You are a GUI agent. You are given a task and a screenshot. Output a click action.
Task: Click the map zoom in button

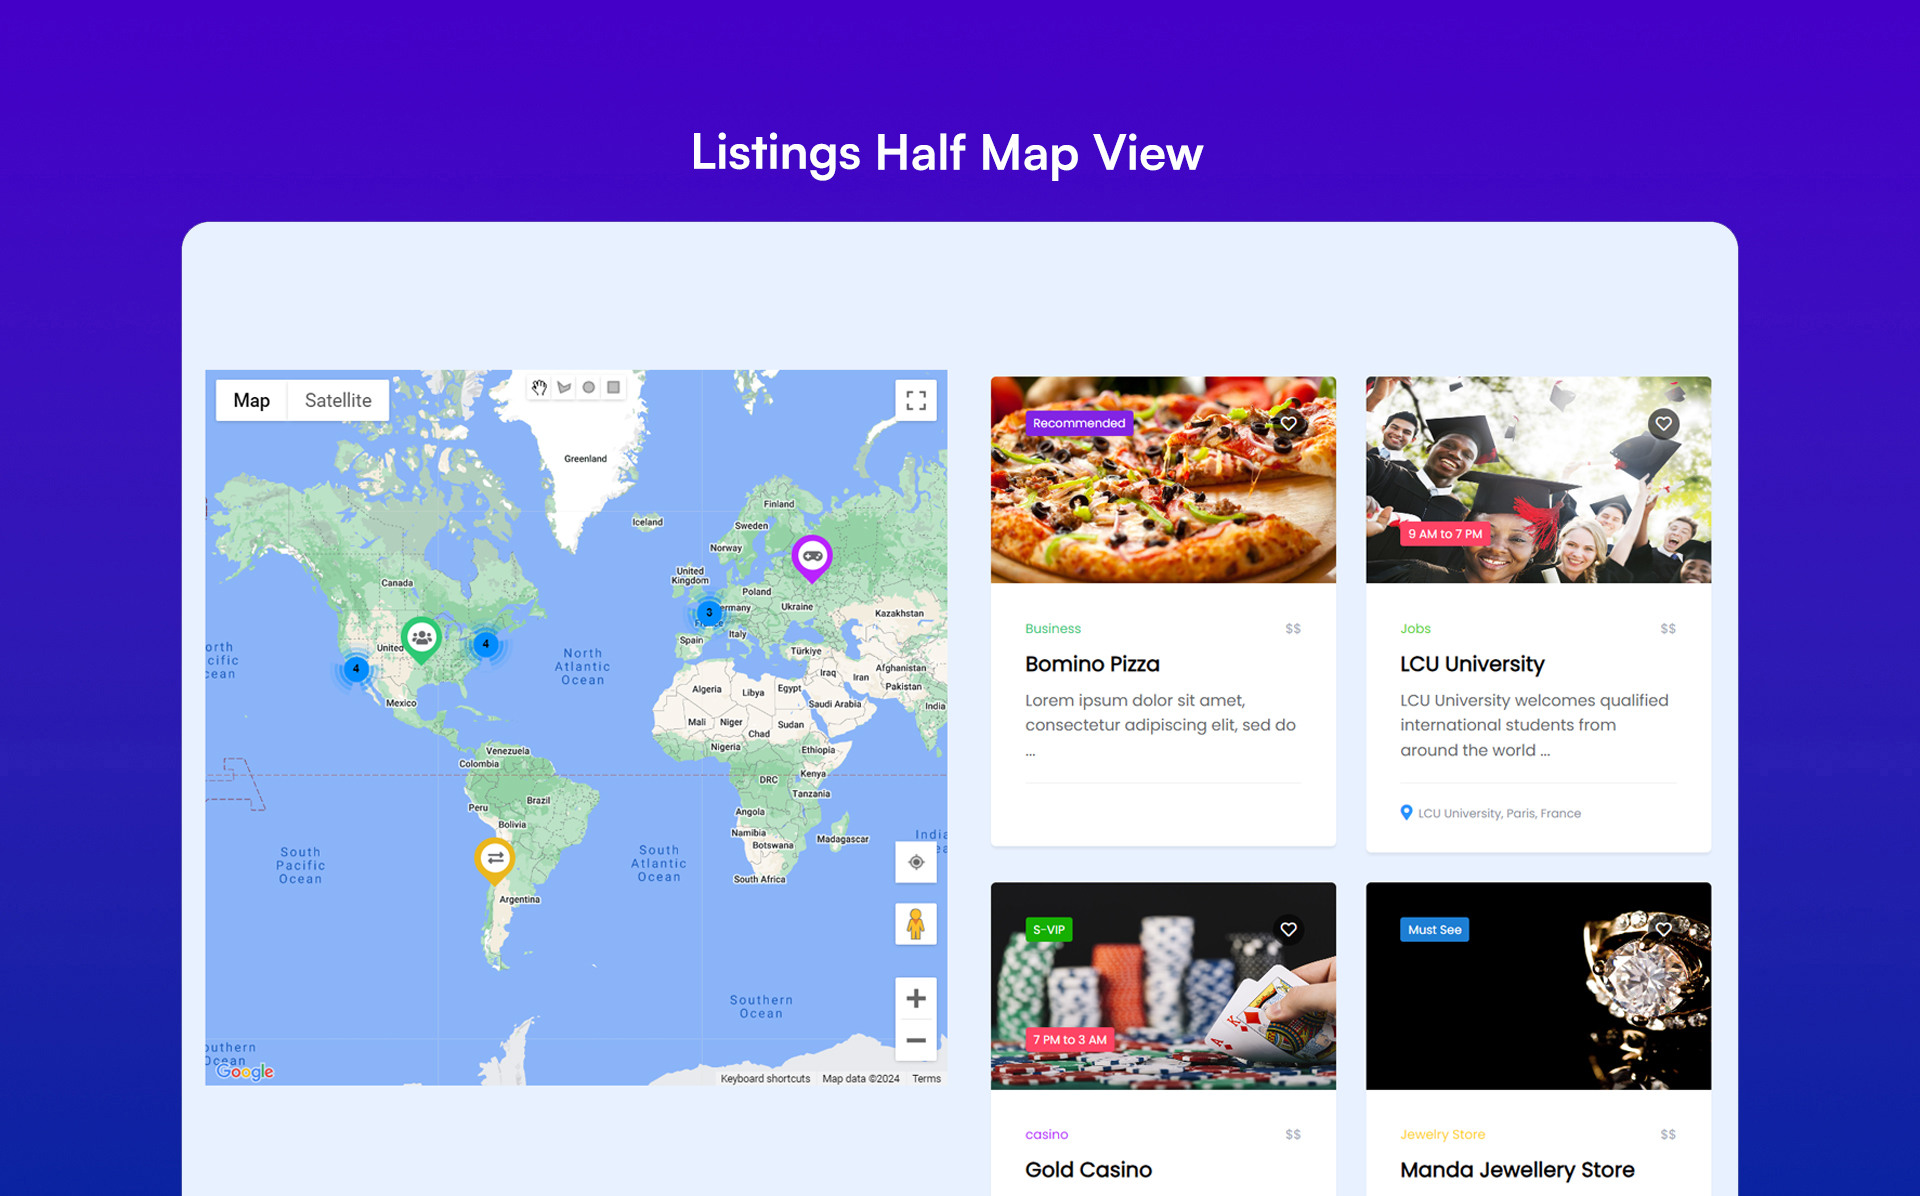(913, 998)
